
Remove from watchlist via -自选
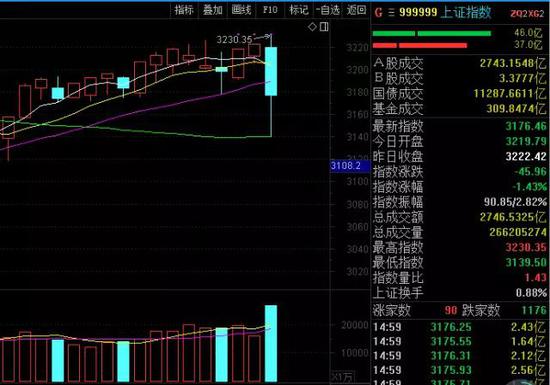pos(328,10)
